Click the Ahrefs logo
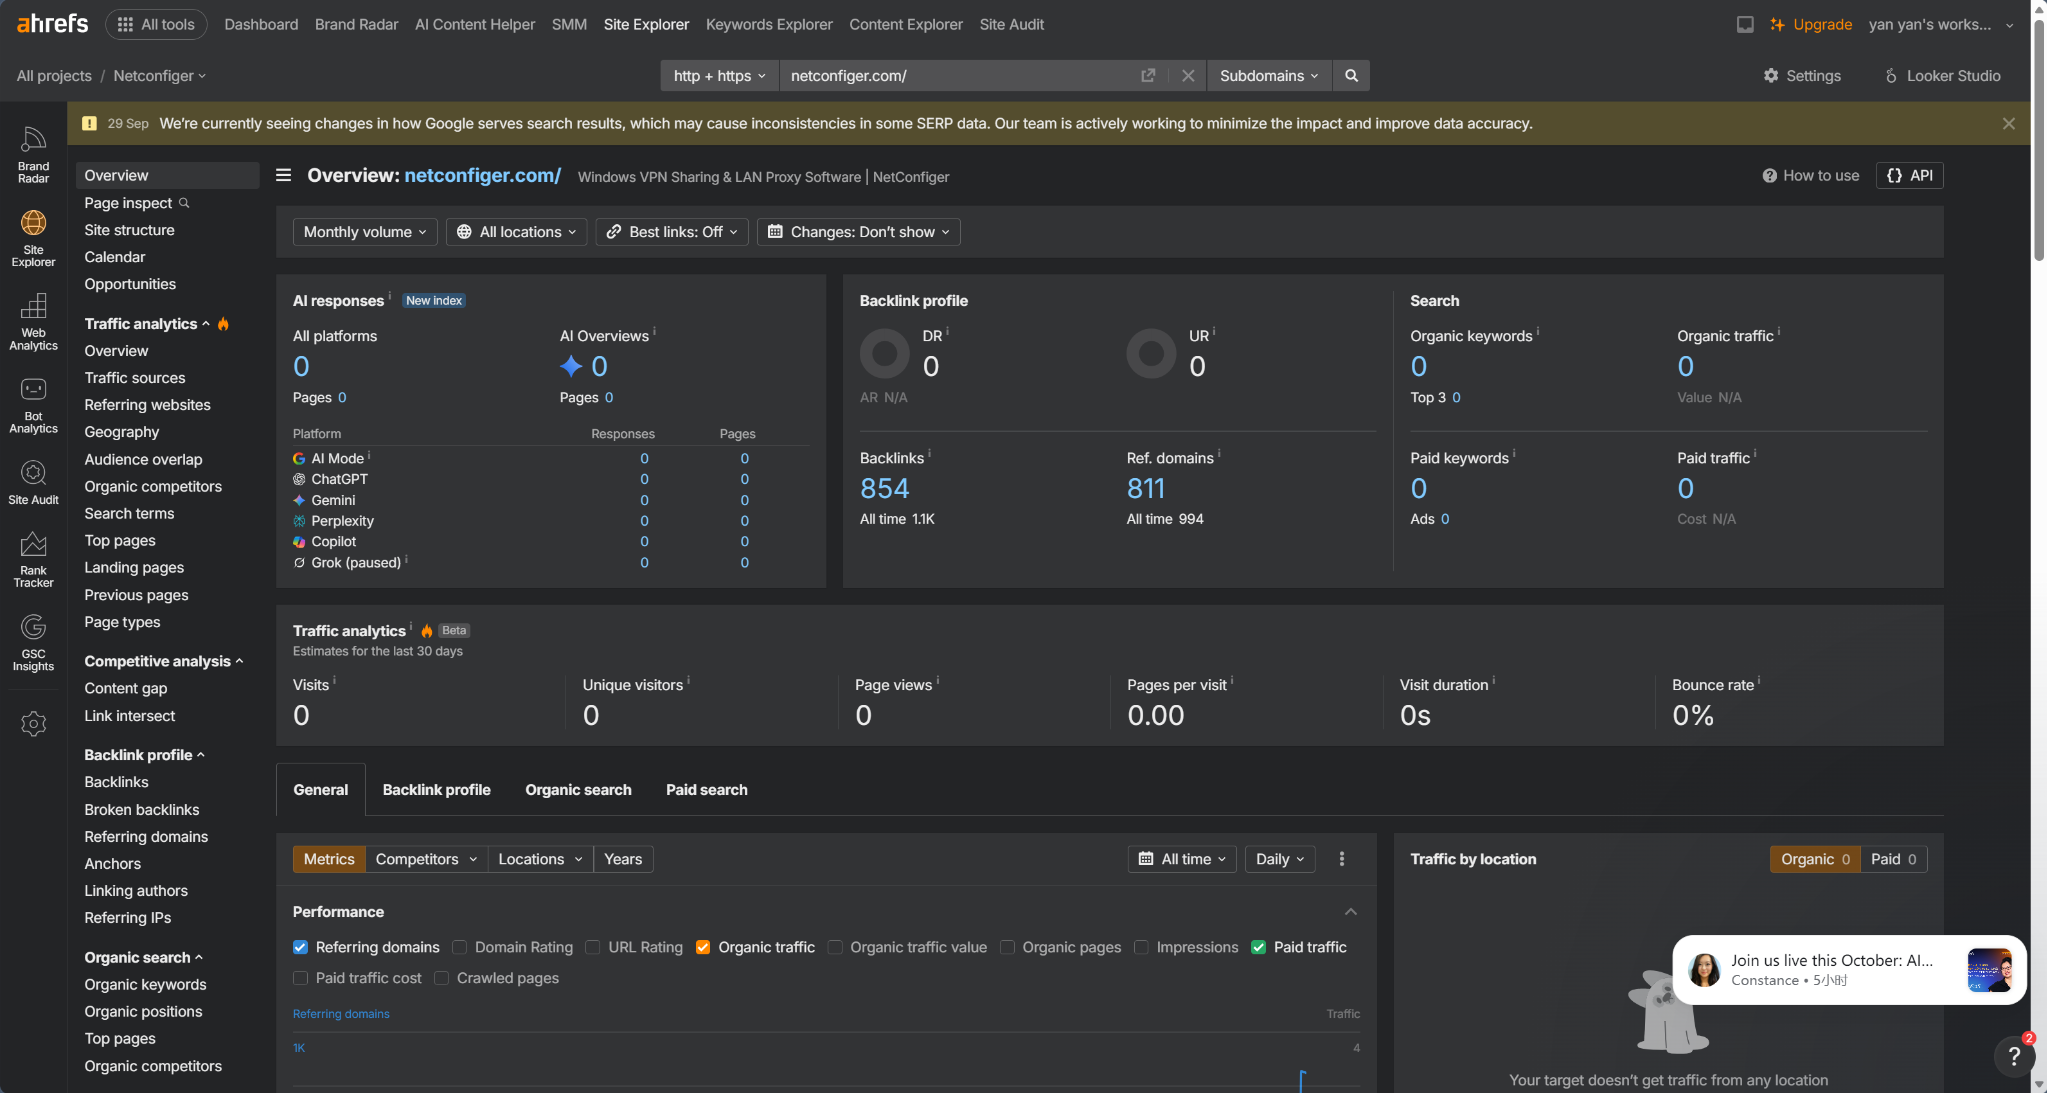This screenshot has height=1093, width=2047. 52,23
